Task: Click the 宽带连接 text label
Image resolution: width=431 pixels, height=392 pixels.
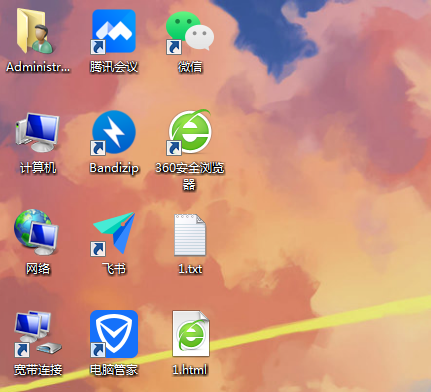Action: (38, 370)
